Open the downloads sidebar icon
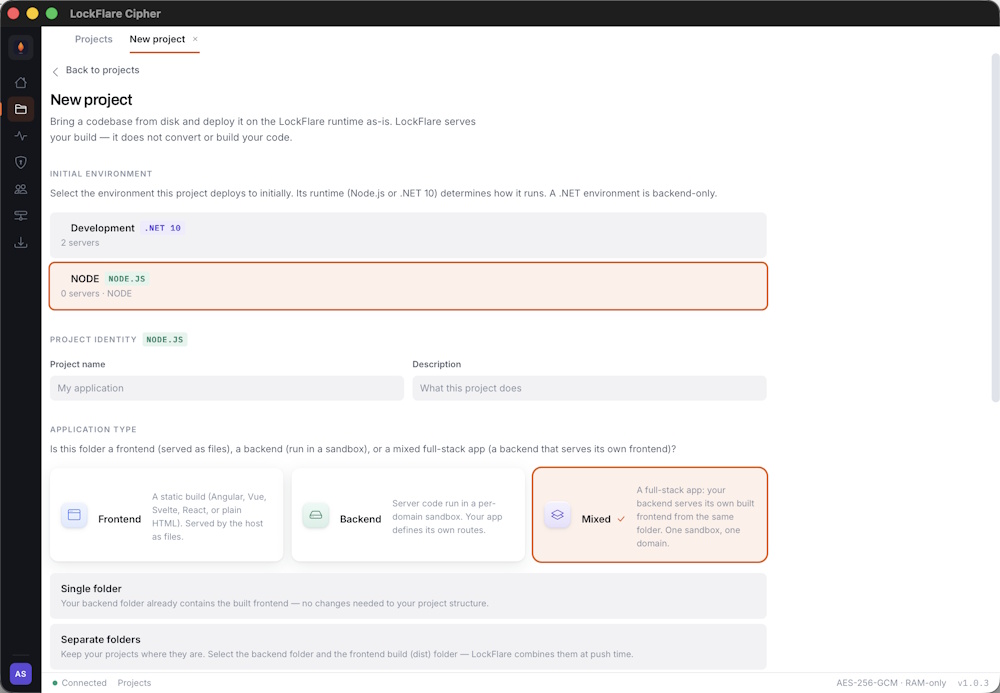 click(x=20, y=242)
